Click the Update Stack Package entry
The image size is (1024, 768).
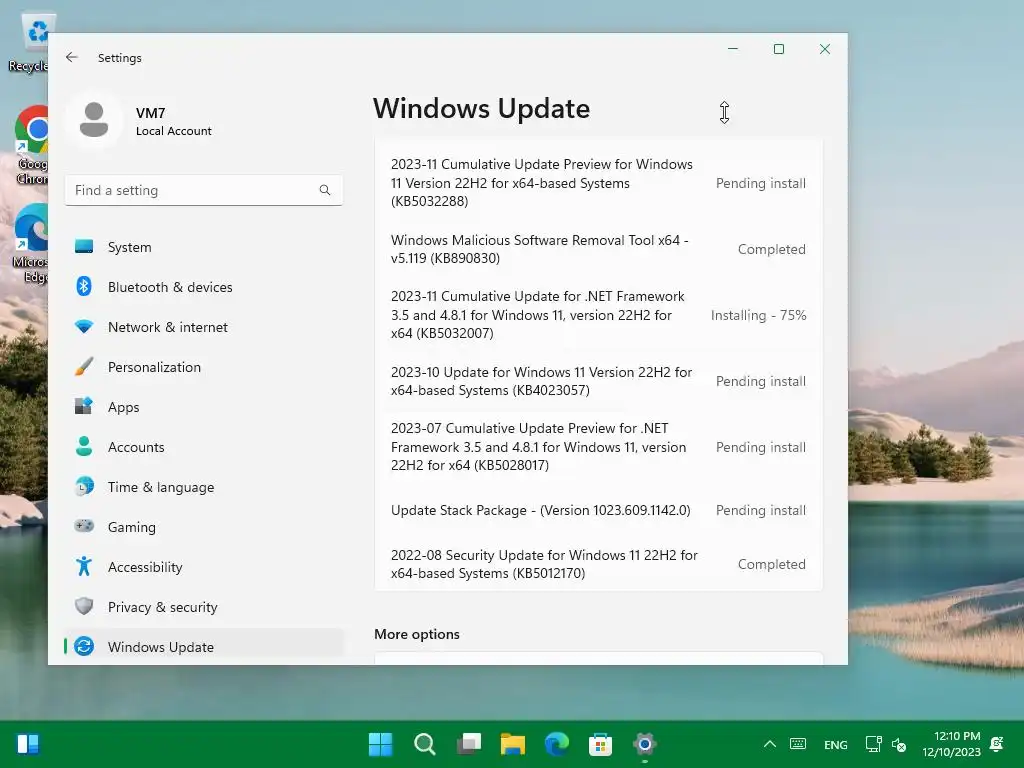click(x=599, y=510)
